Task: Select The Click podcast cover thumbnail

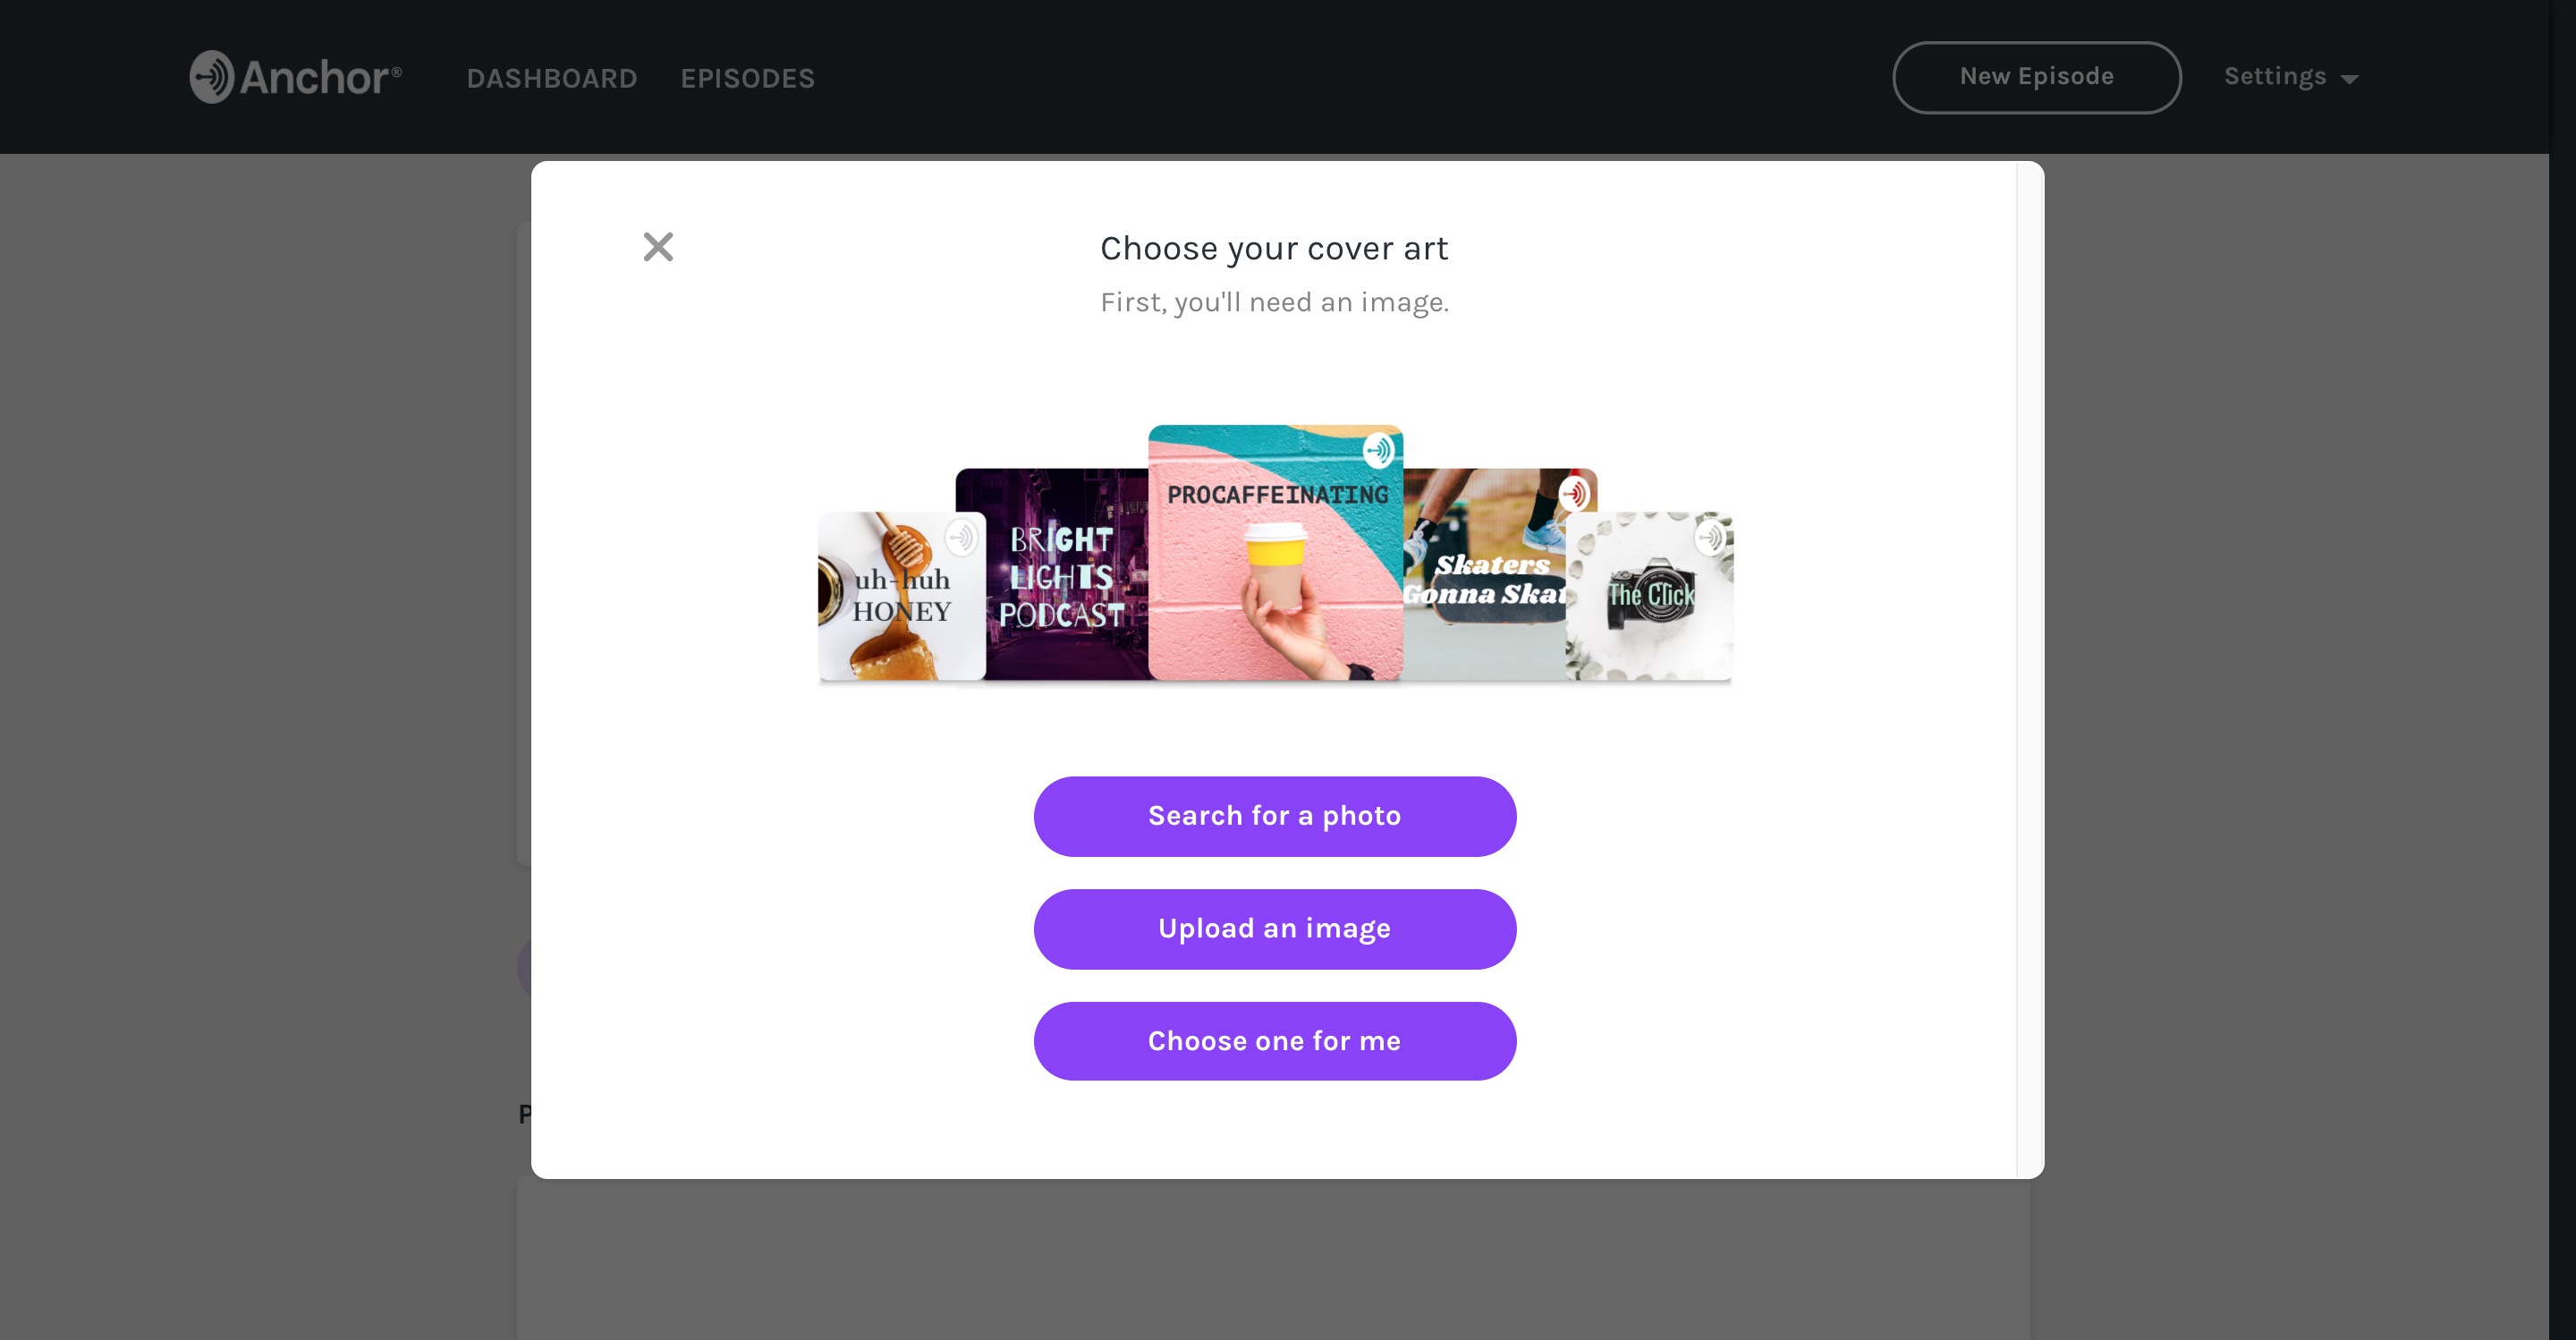Action: click(x=1651, y=595)
